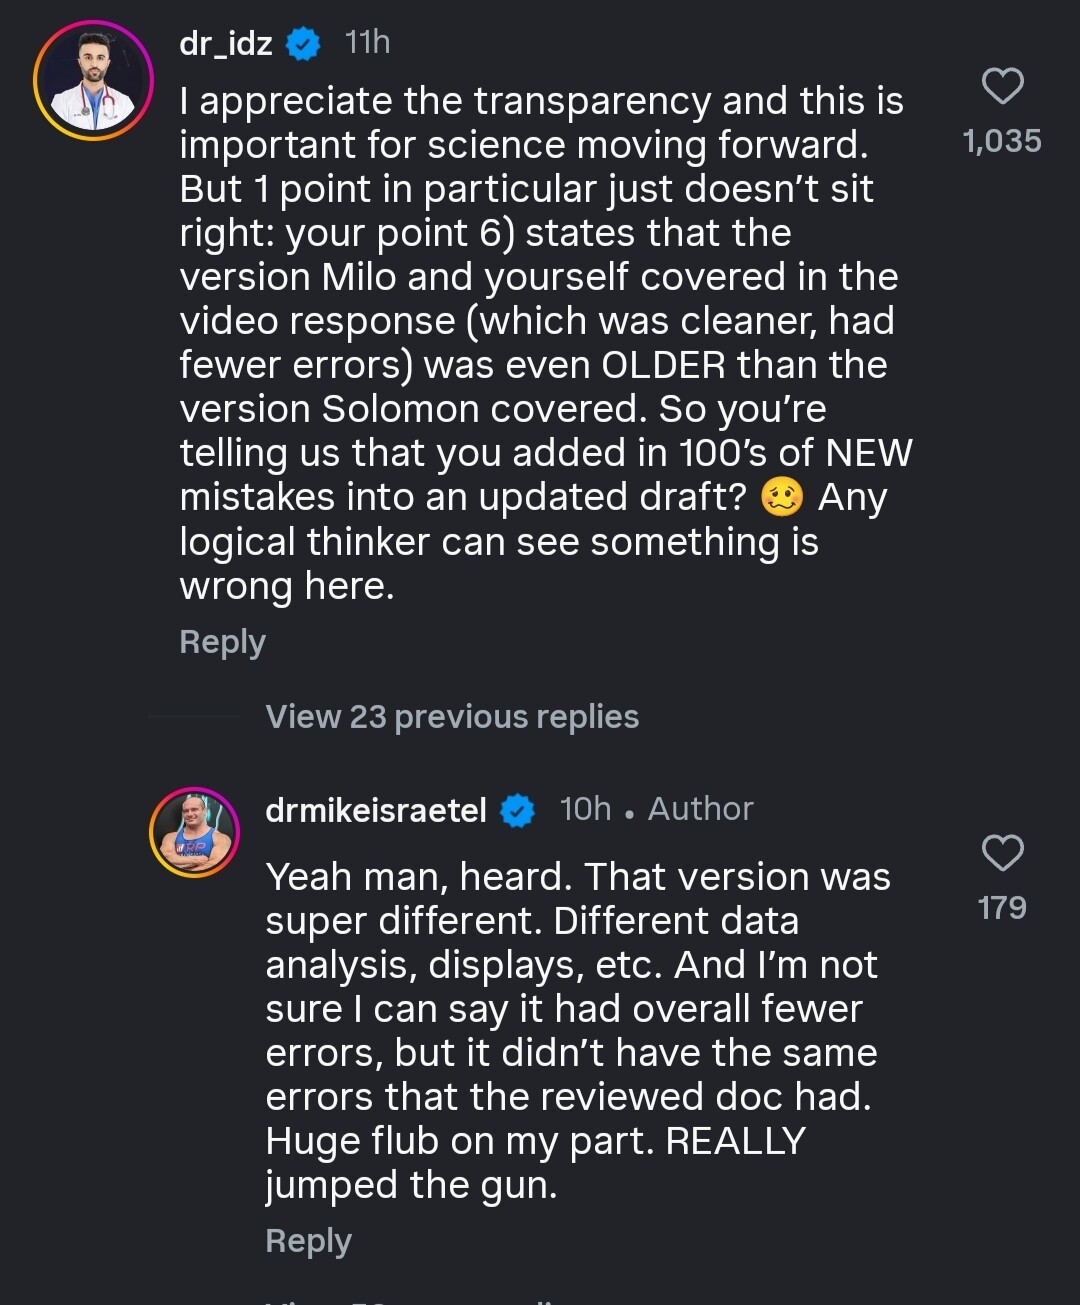Click the verified badge next to drmikeisraetel
This screenshot has height=1305, width=1080.
click(517, 810)
